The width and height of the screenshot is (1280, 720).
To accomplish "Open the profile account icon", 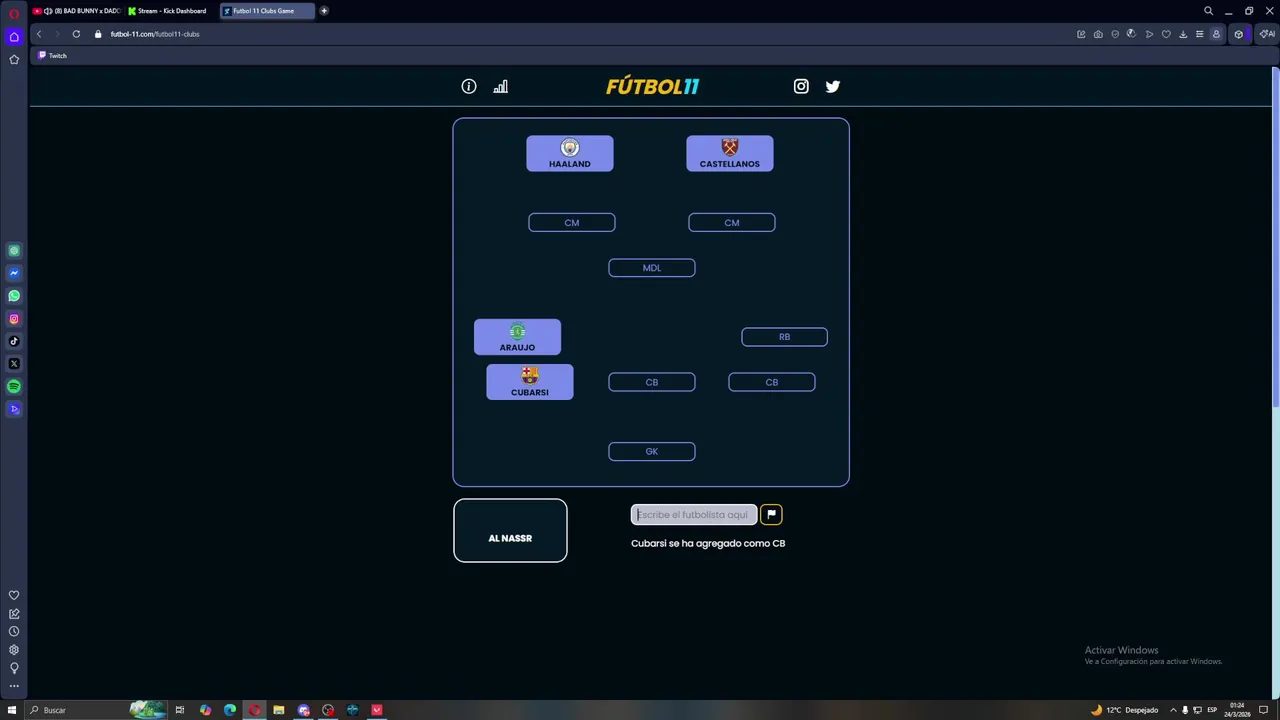I will (1216, 34).
